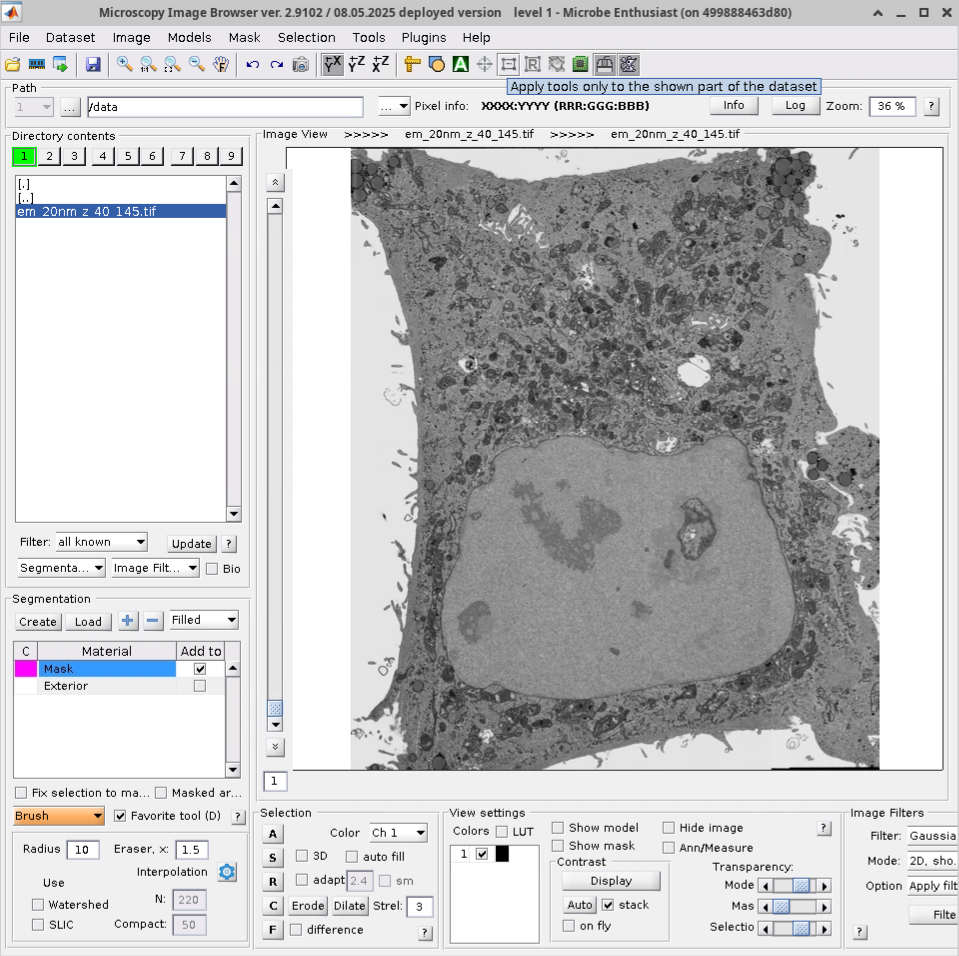The image size is (959, 956).
Task: Open the segmentation tool dropdown showing Brush
Action: tap(57, 816)
